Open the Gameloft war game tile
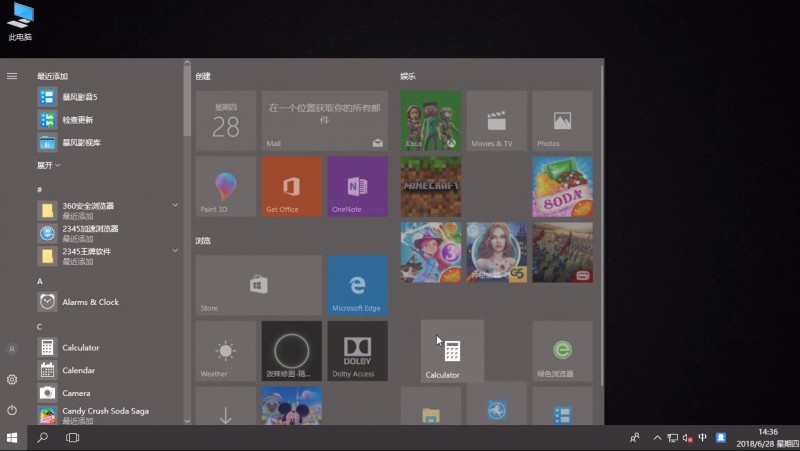 563,253
